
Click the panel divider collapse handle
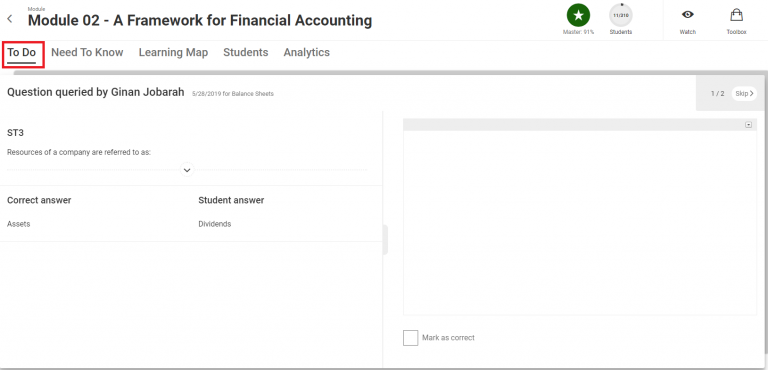(385, 240)
